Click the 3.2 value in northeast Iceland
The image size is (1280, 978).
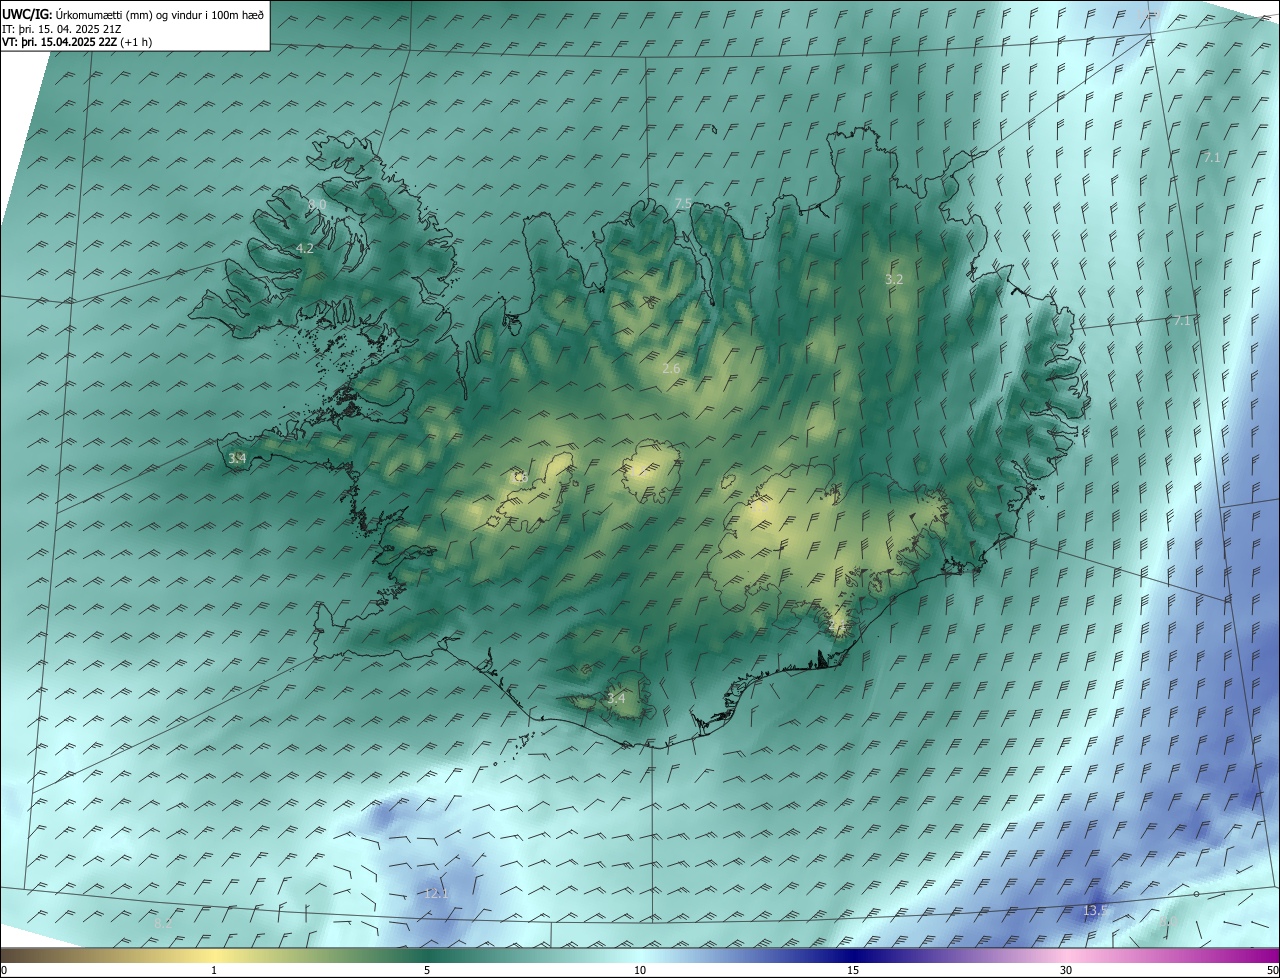[894, 280]
